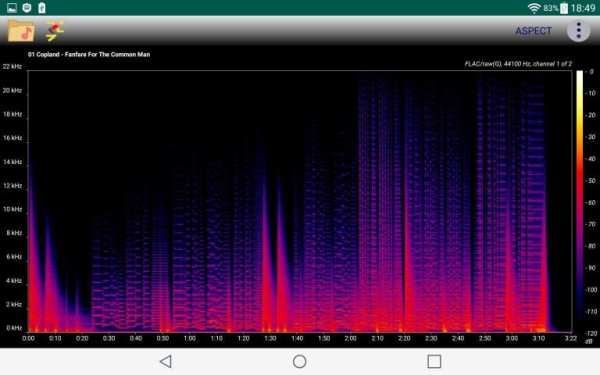Image resolution: width=600 pixels, height=375 pixels.
Task: Click the -120 dB scale label
Action: point(591,334)
